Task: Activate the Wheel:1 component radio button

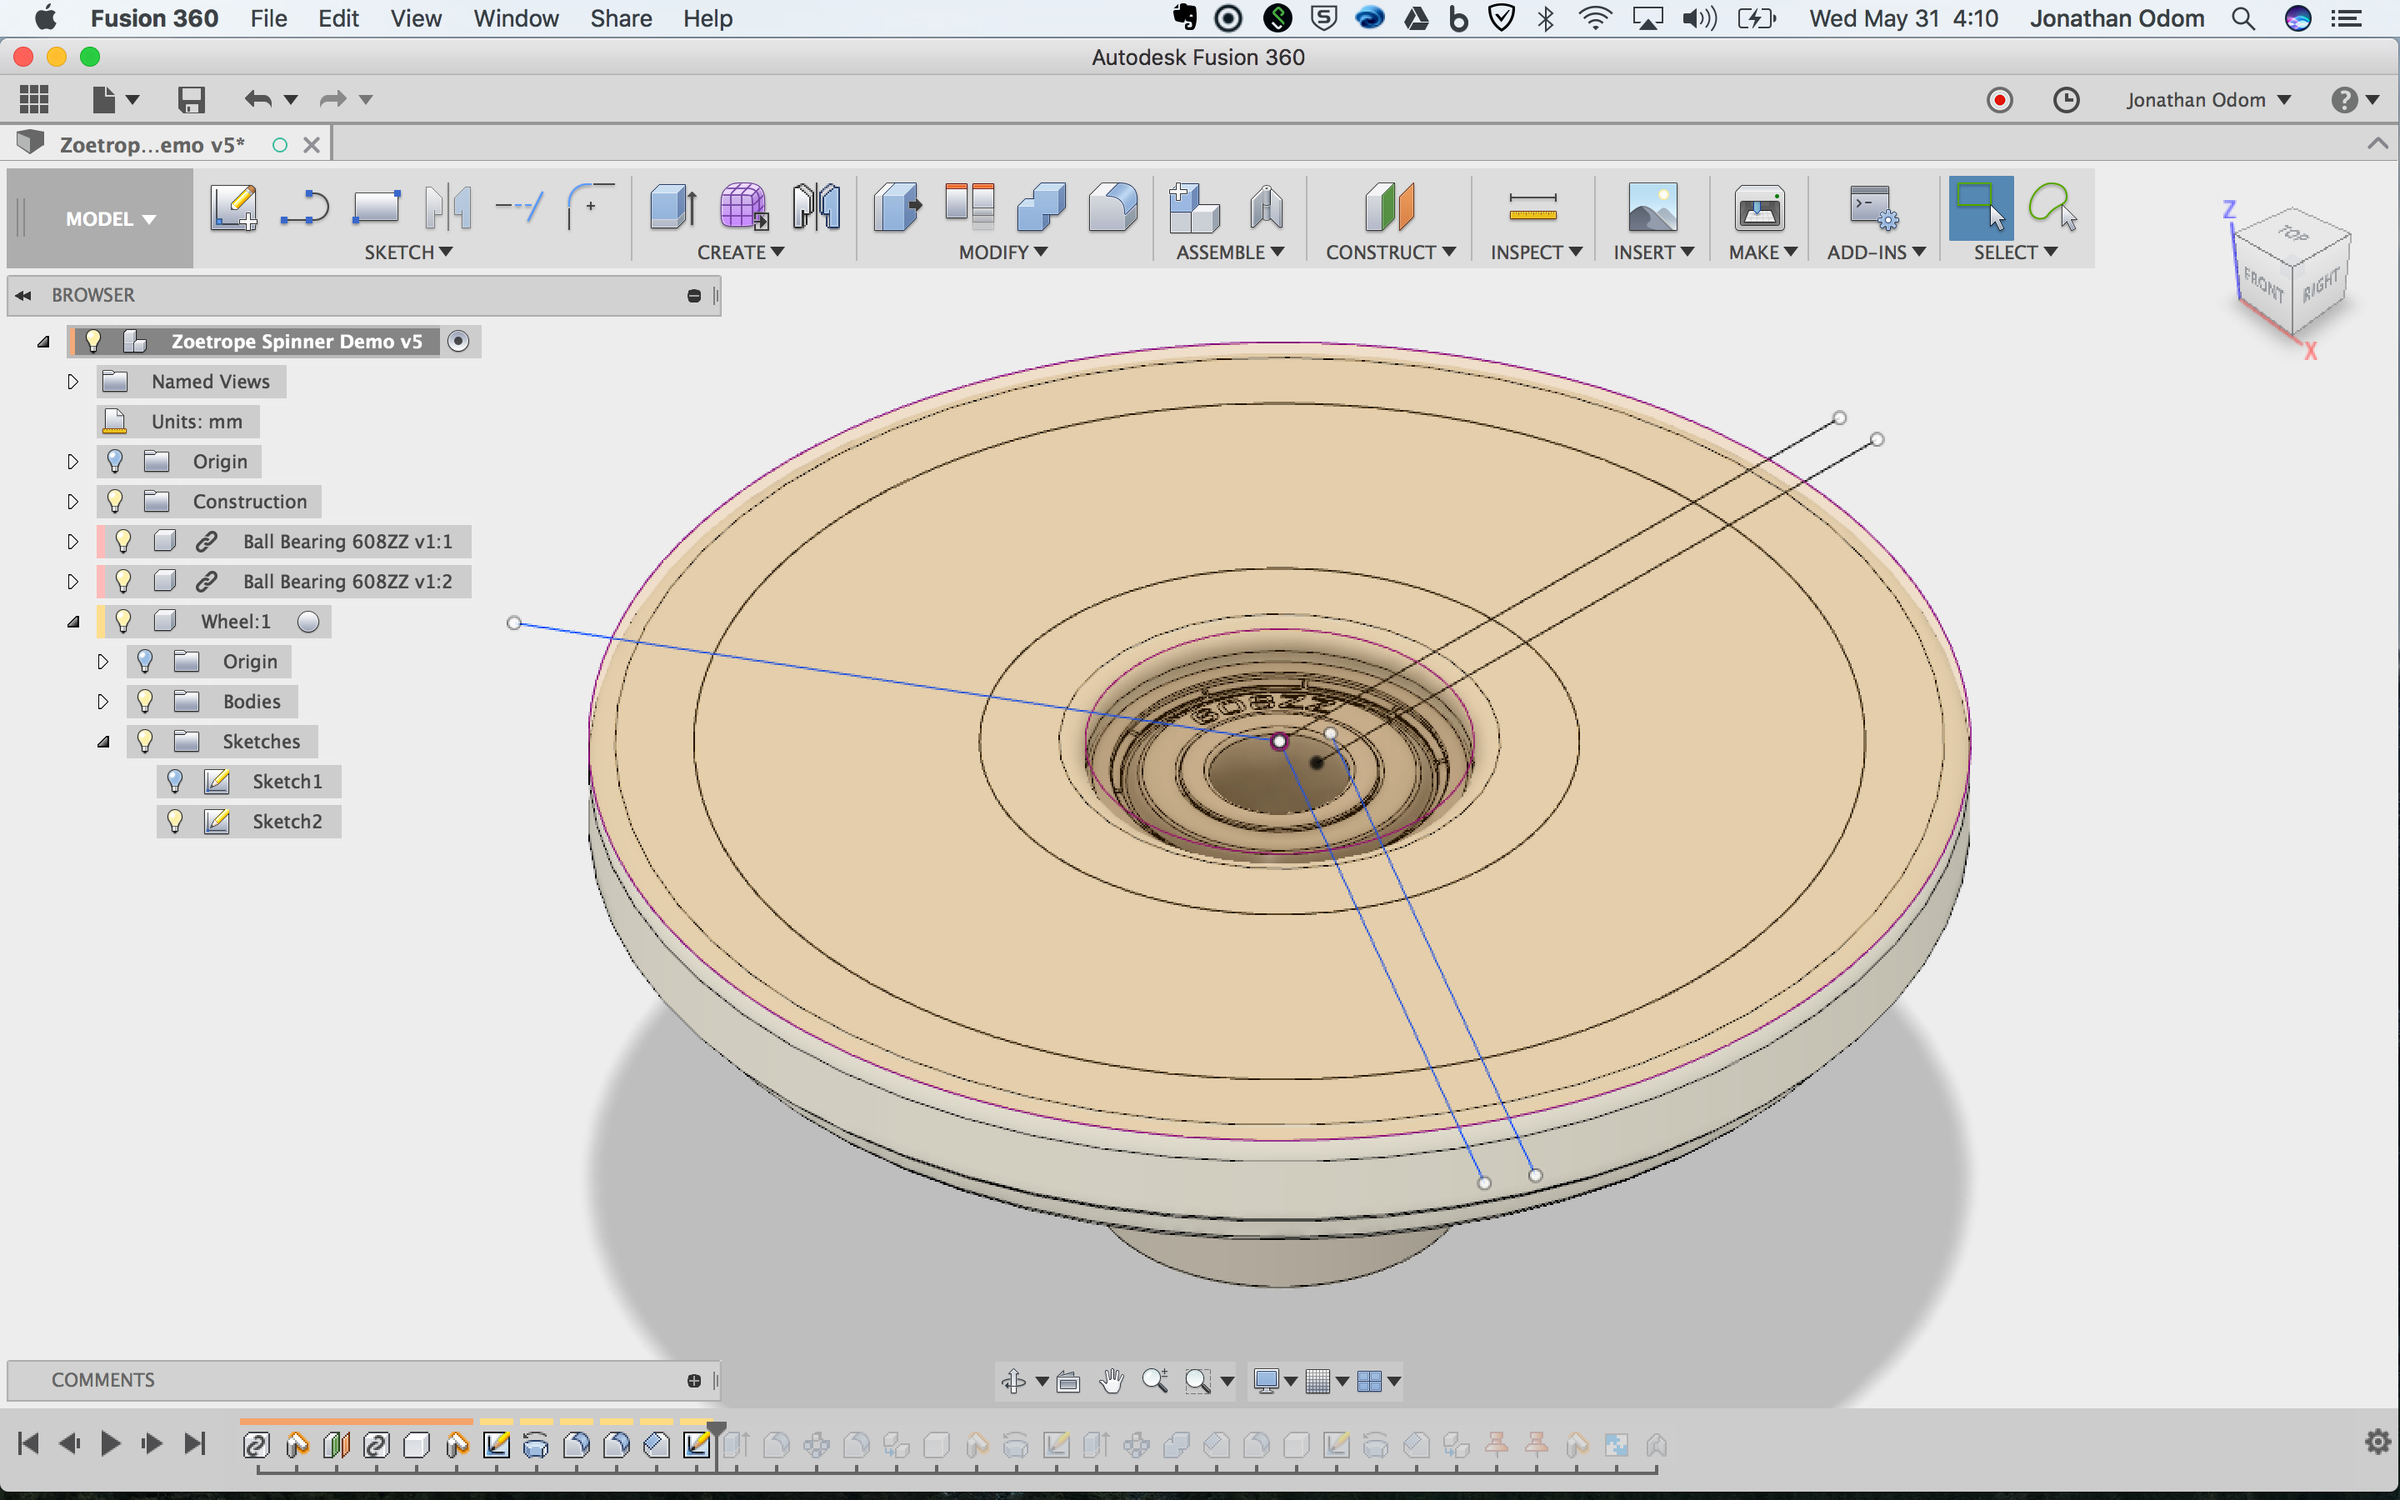Action: tap(308, 622)
